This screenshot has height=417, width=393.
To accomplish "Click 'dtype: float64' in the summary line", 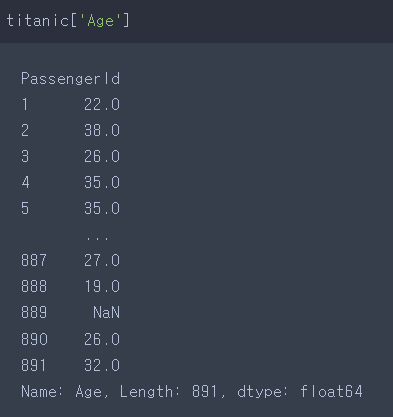I will click(300, 392).
